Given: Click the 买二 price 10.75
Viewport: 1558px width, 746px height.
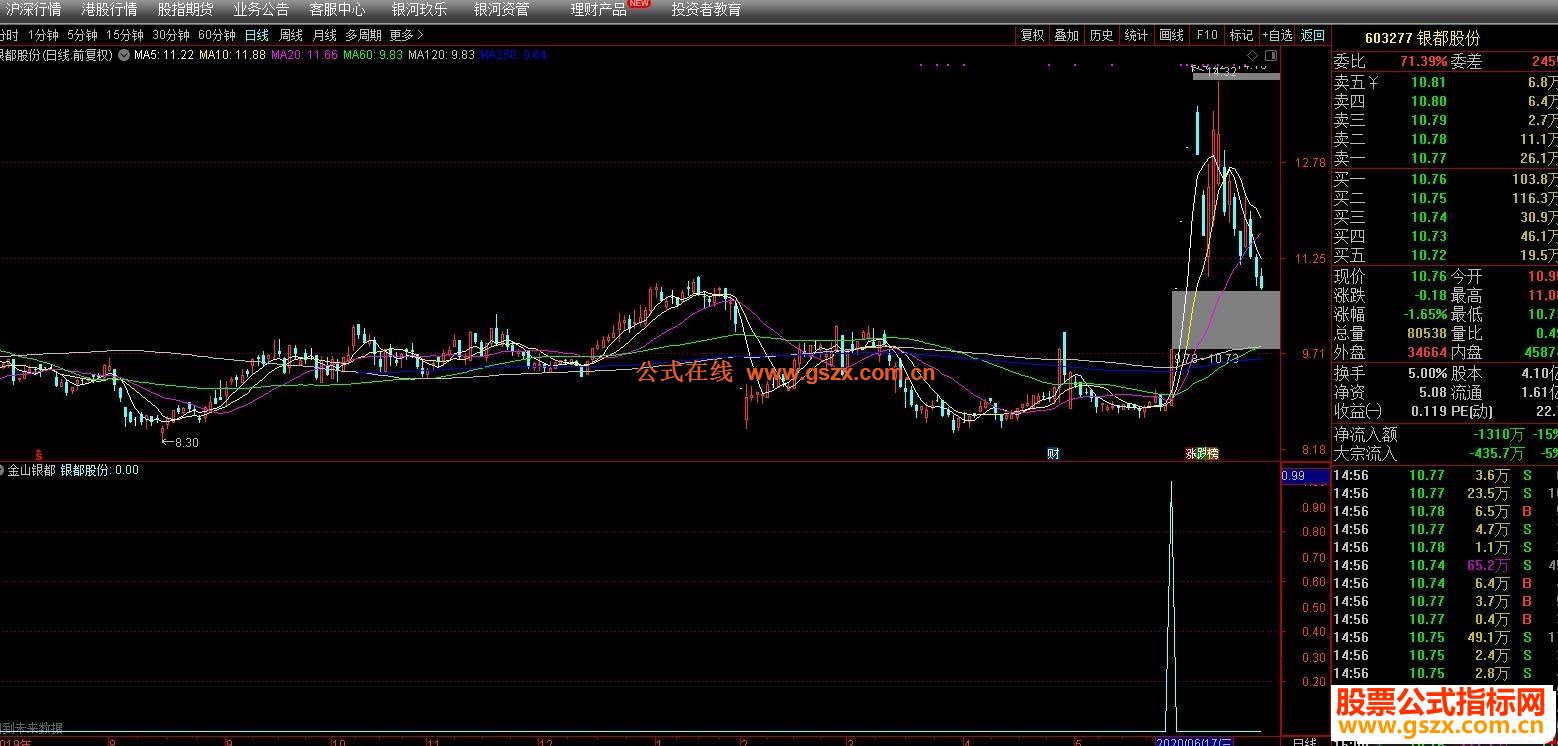Looking at the screenshot, I should tap(1428, 199).
